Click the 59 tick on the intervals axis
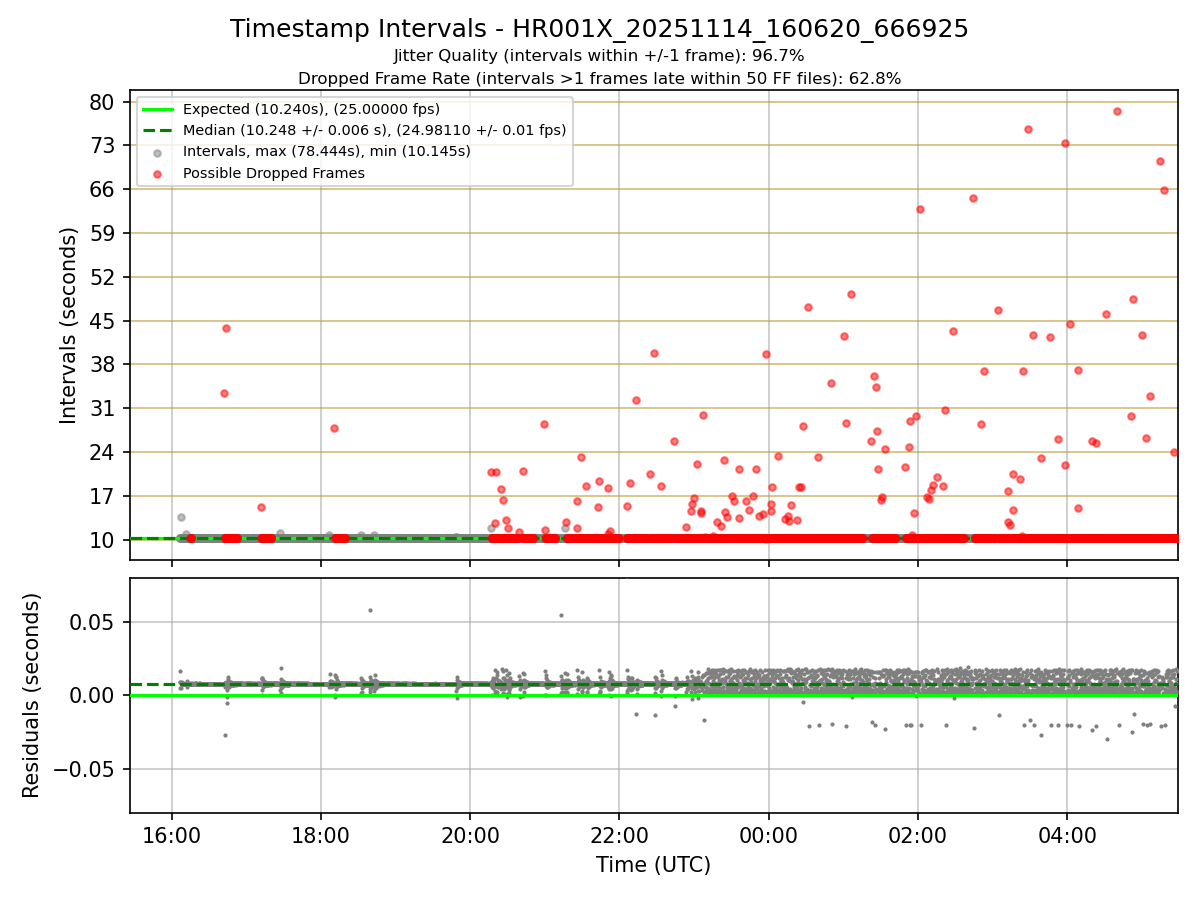 pyautogui.click(x=101, y=233)
